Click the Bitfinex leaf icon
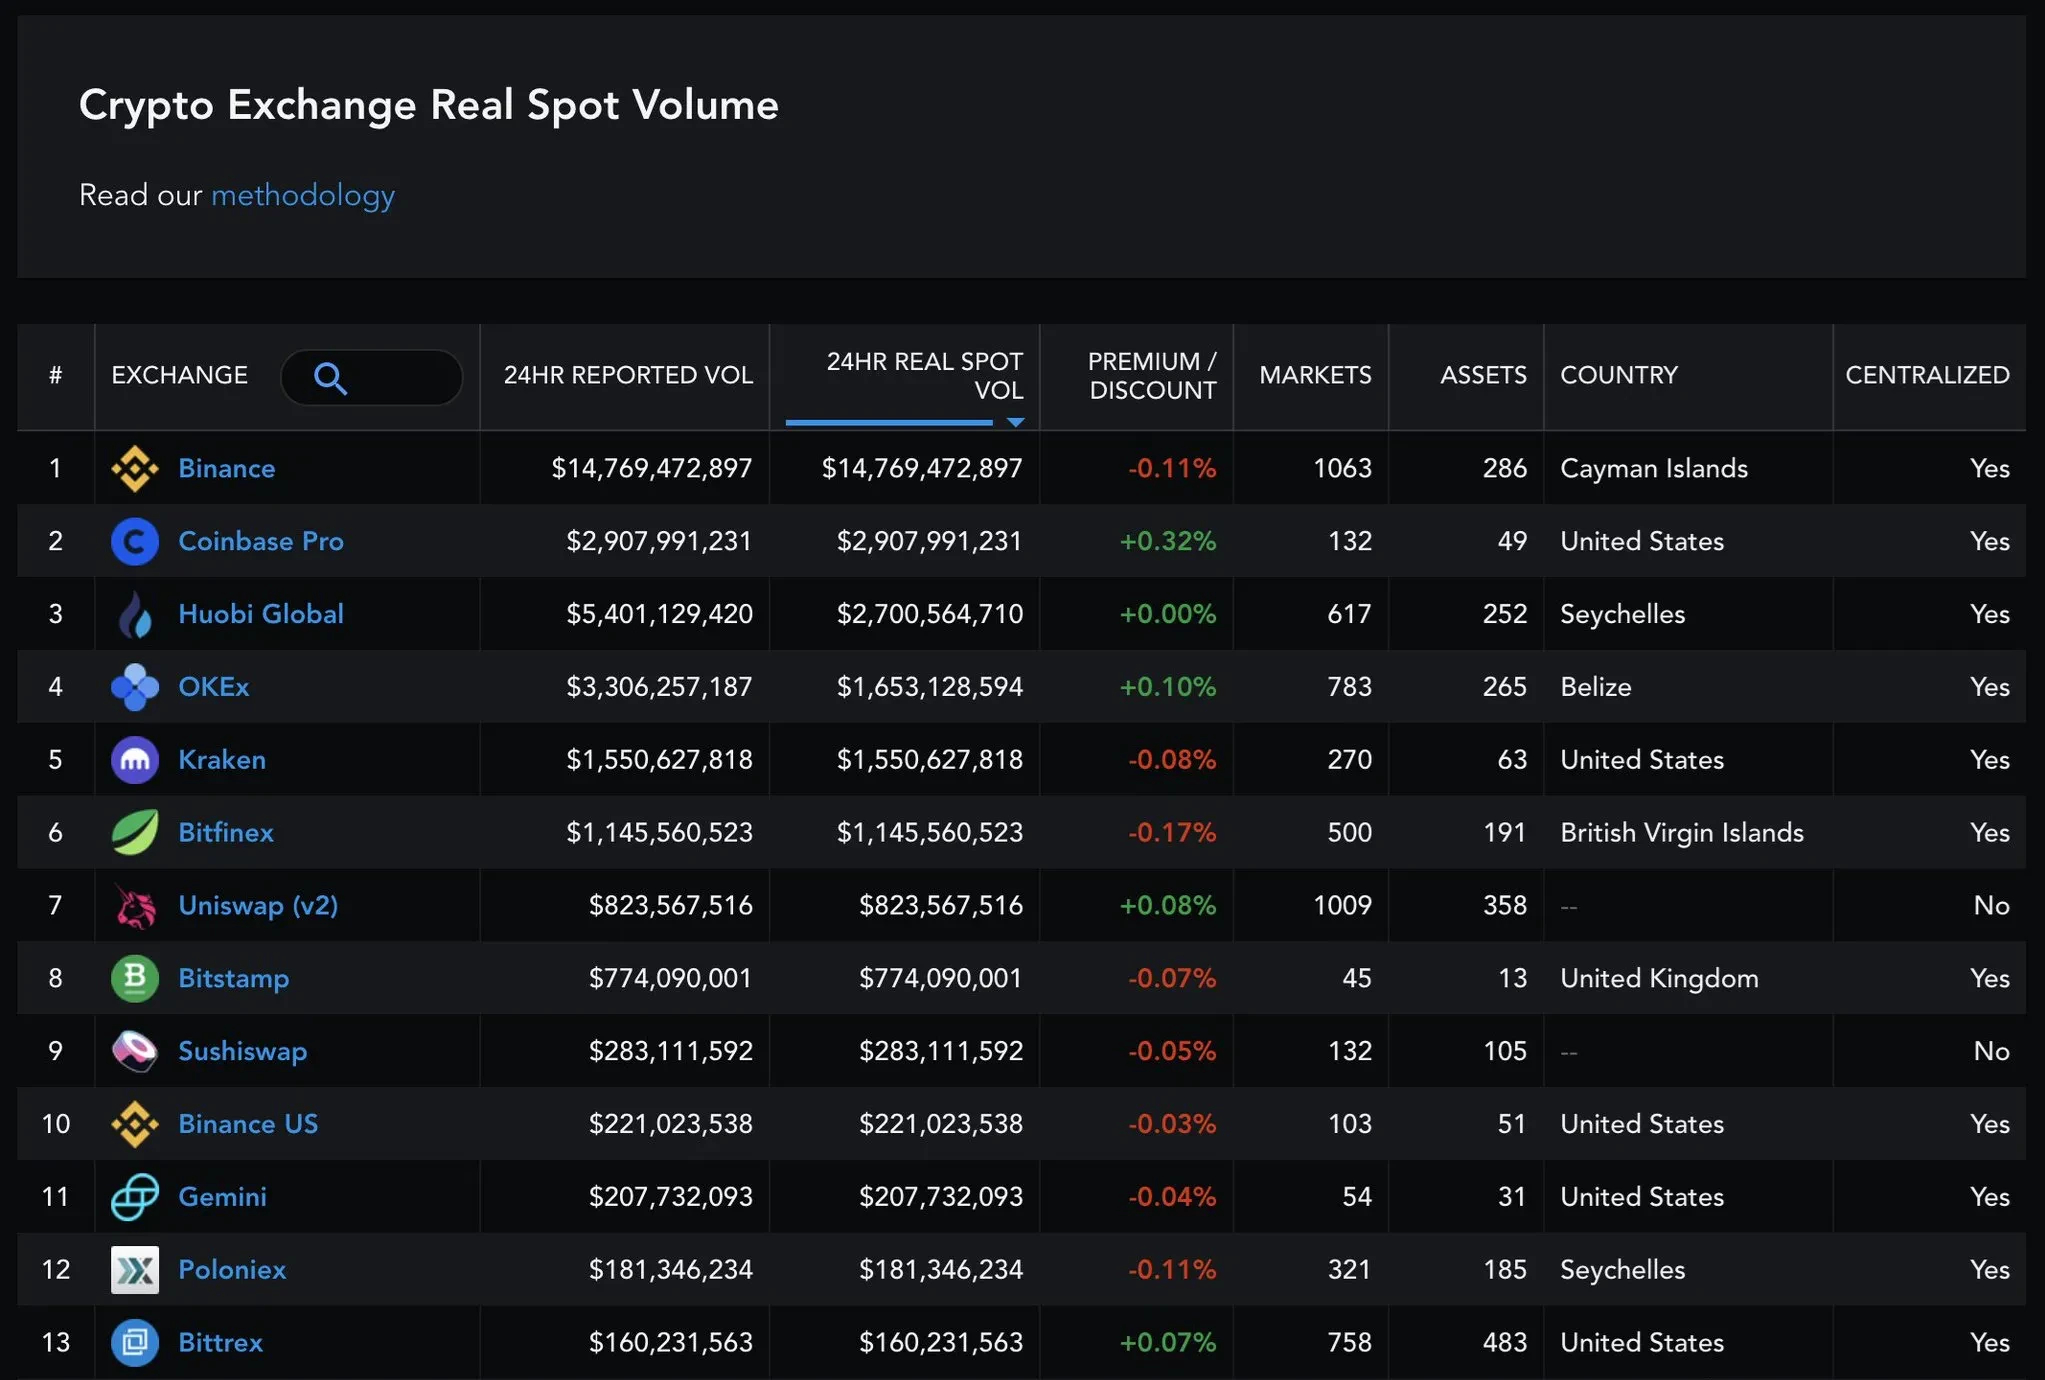2045x1380 pixels. click(135, 832)
